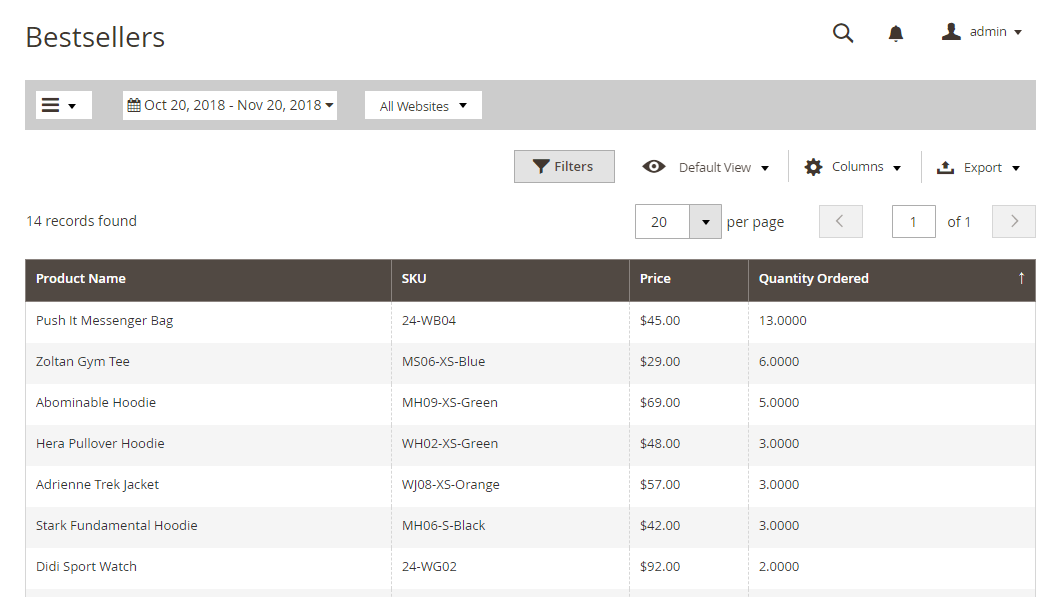
Task: Click the search magnifier icon
Action: (843, 33)
